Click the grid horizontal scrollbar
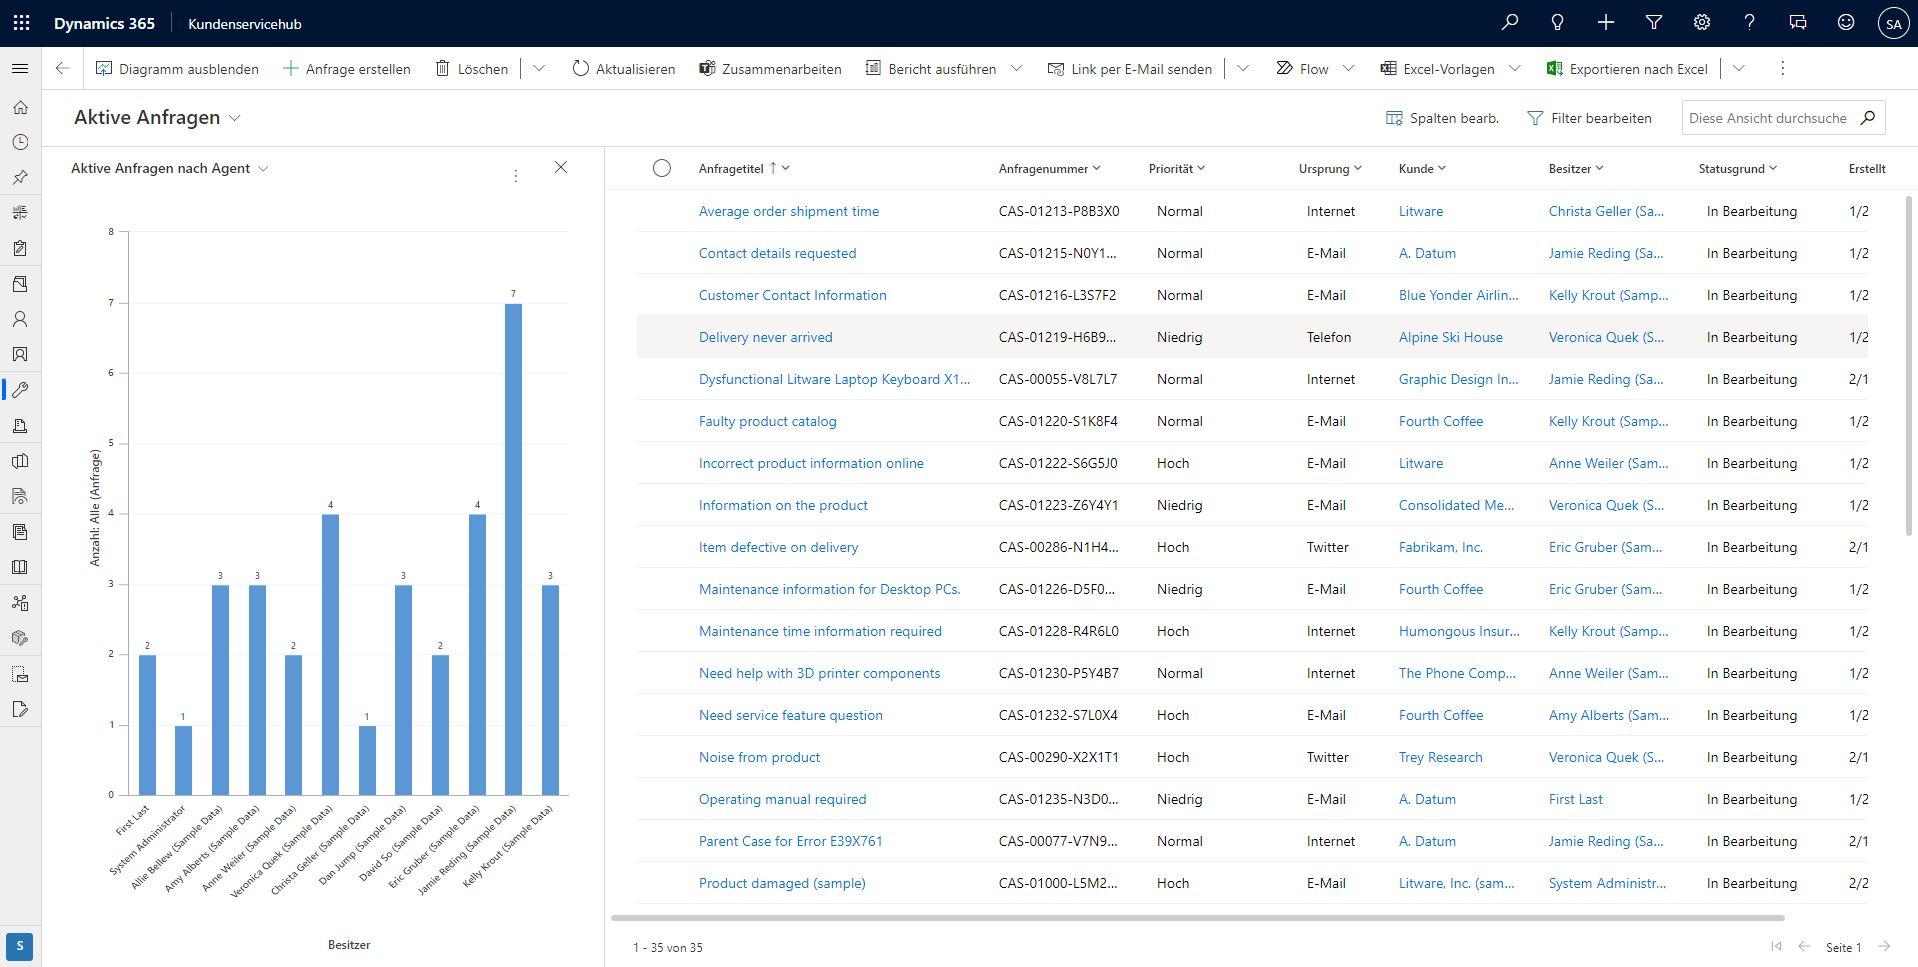1918x967 pixels. coord(1197,917)
